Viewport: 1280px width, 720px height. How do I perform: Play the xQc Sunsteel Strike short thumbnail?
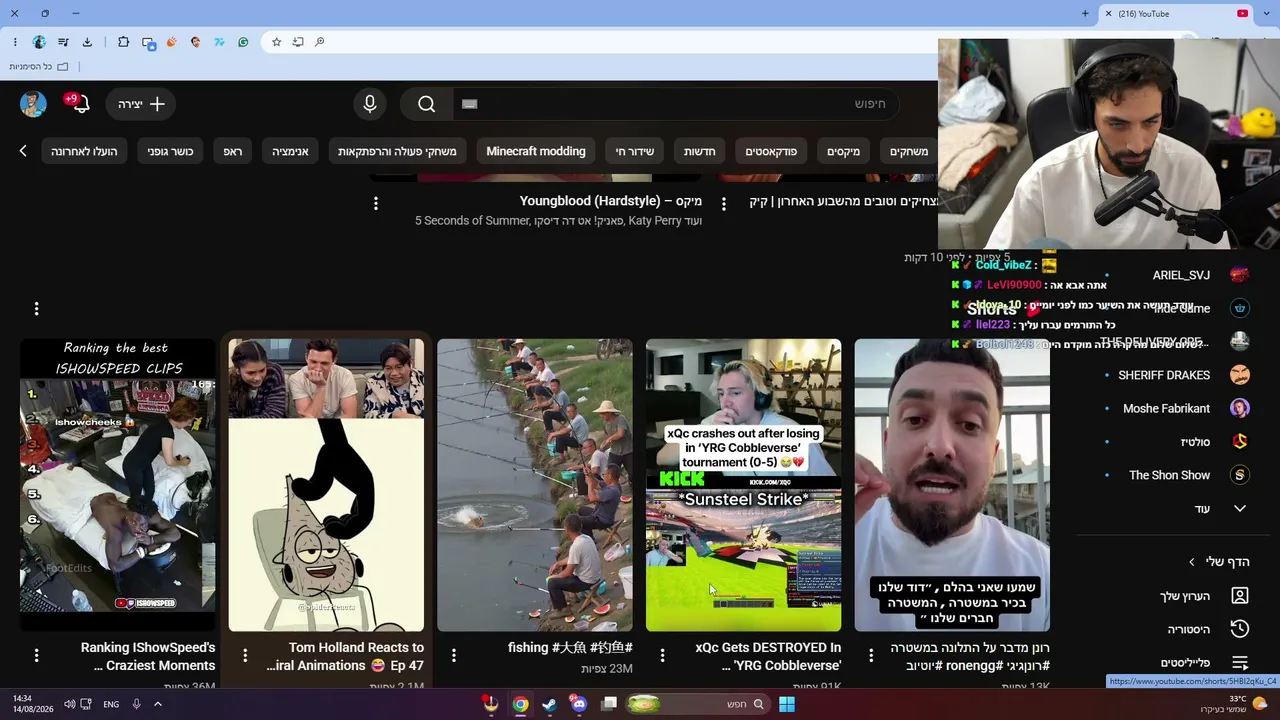coord(743,485)
